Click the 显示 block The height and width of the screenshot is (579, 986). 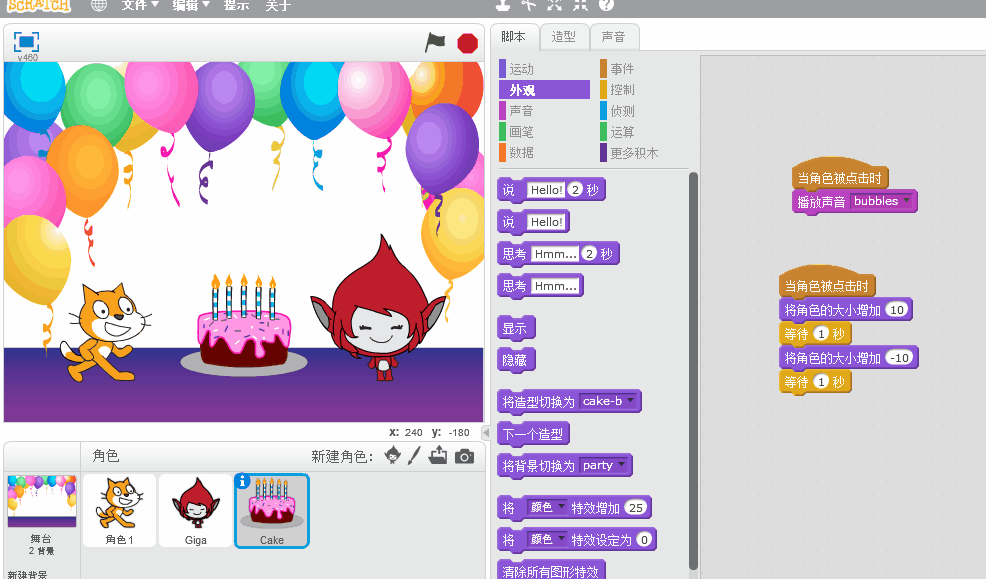point(516,328)
